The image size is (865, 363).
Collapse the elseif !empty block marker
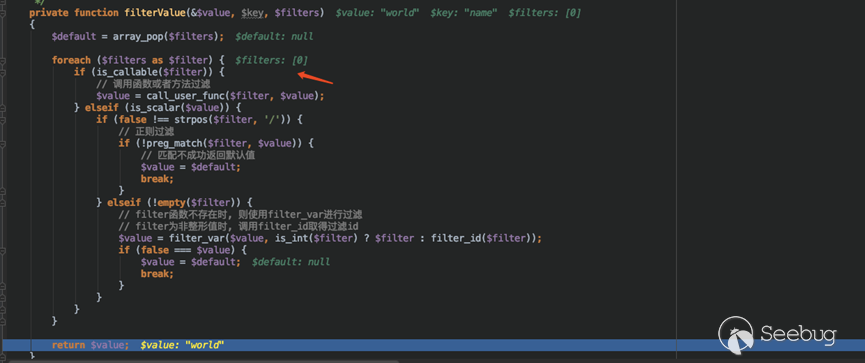point(2,202)
